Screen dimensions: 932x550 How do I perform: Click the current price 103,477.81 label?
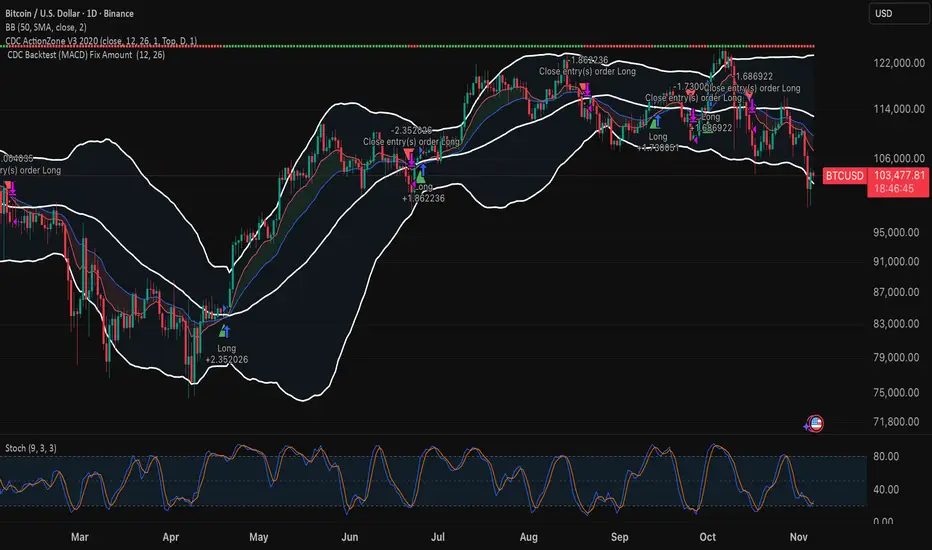899,175
